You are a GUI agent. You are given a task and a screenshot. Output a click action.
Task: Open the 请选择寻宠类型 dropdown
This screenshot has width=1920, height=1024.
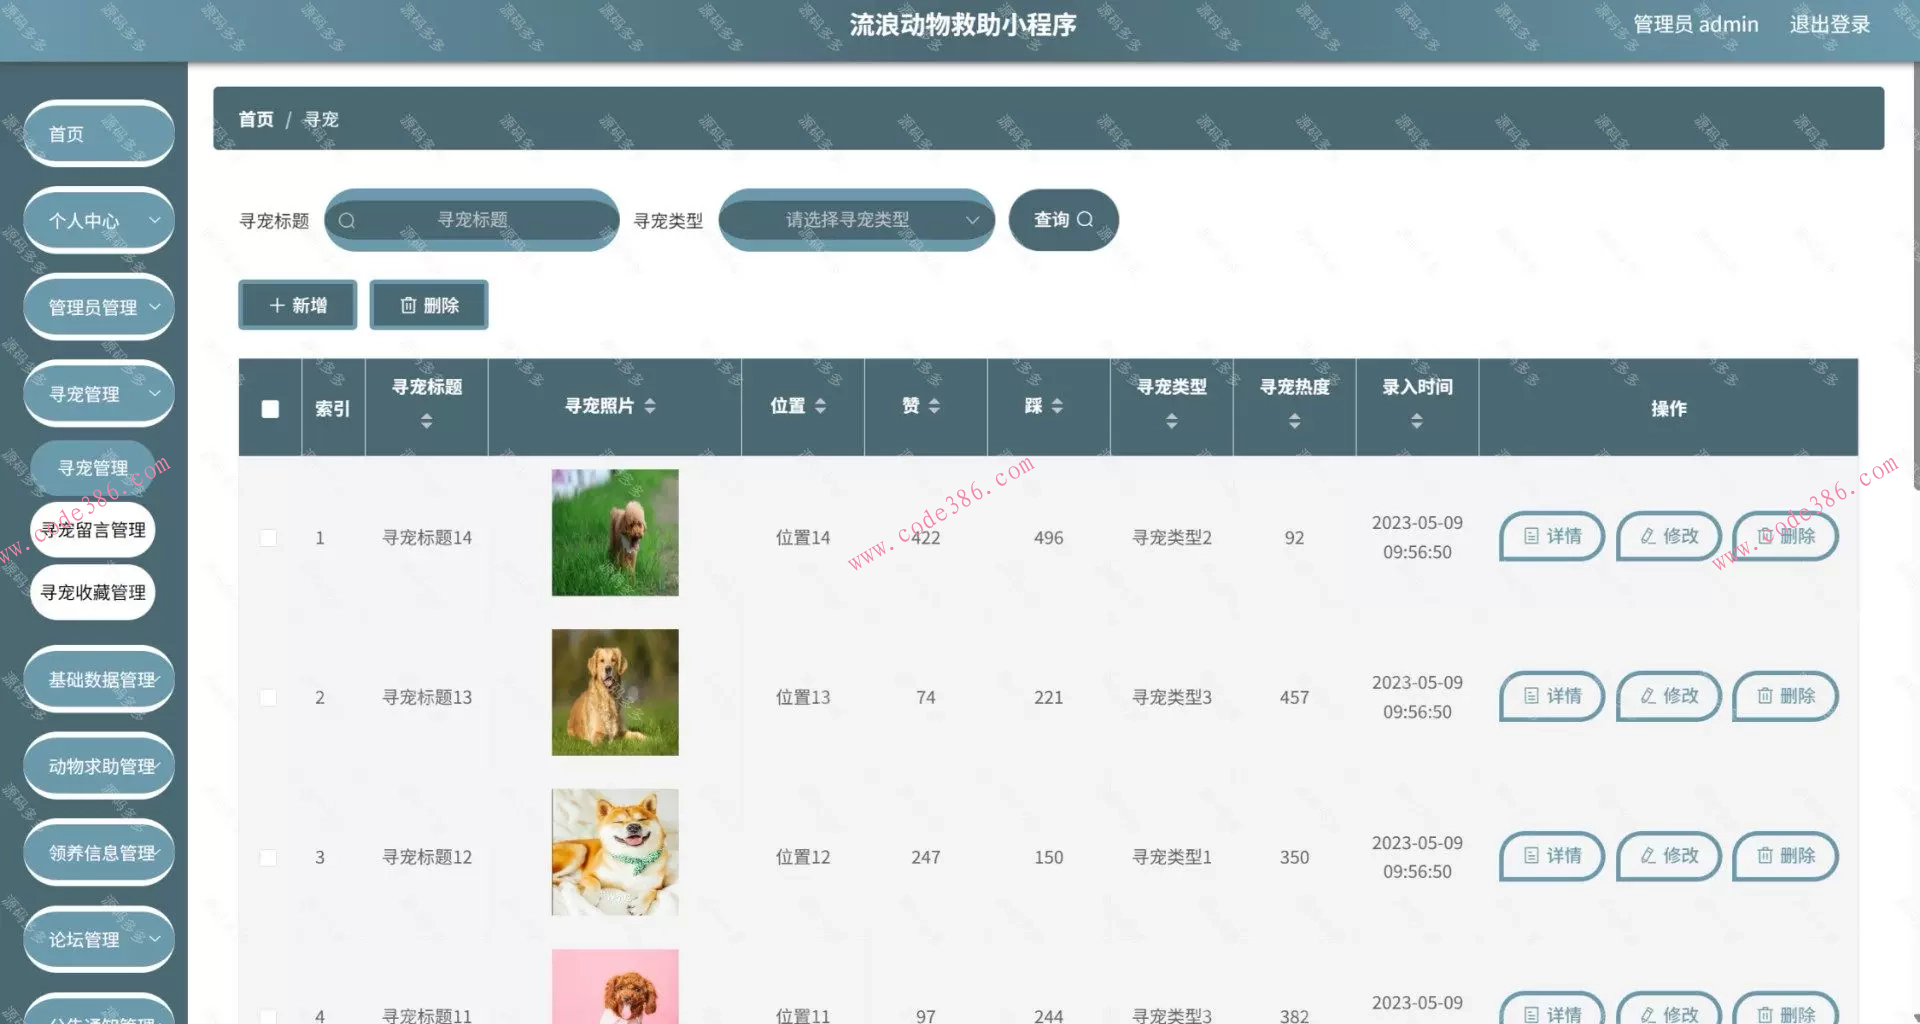pos(855,220)
